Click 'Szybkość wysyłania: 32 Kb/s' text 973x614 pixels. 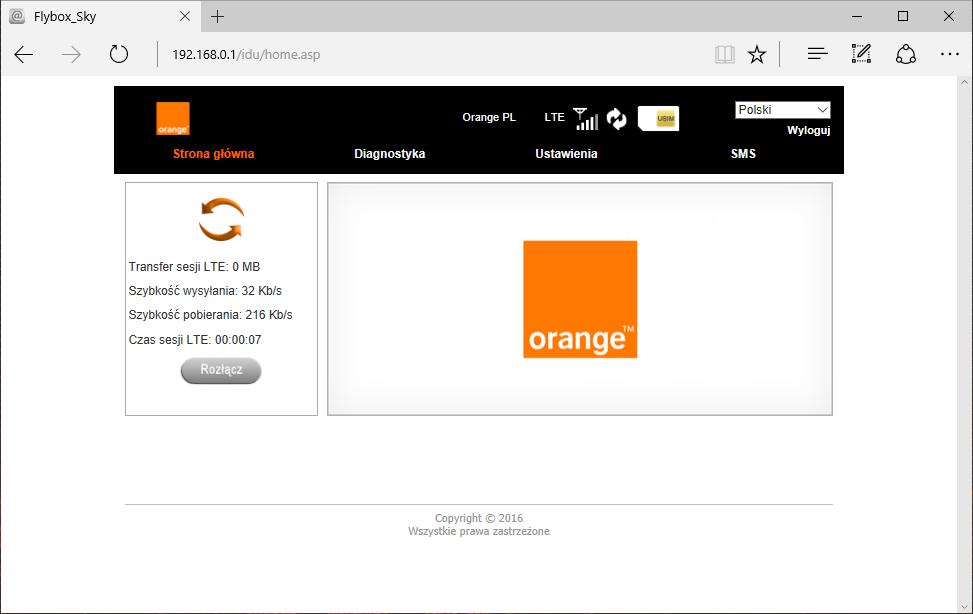(205, 291)
